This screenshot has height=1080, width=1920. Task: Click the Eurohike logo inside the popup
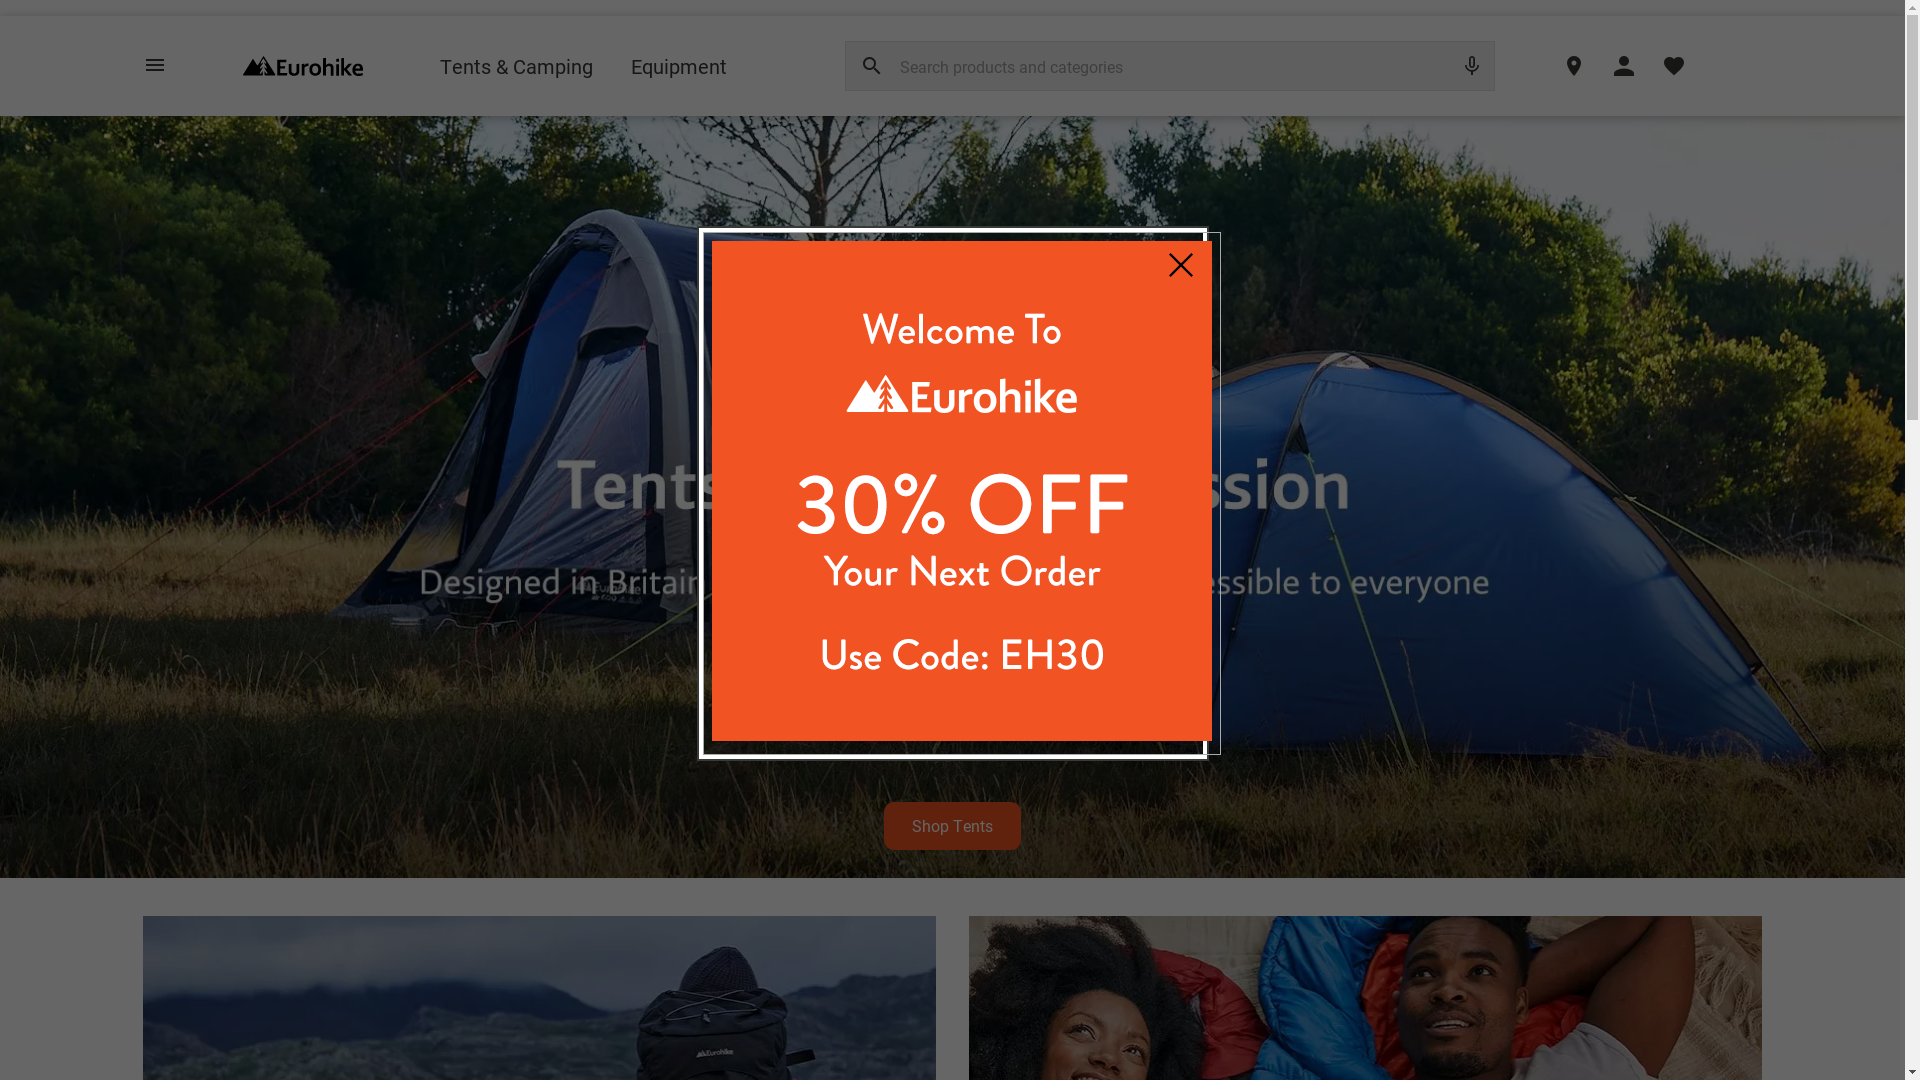tap(962, 394)
